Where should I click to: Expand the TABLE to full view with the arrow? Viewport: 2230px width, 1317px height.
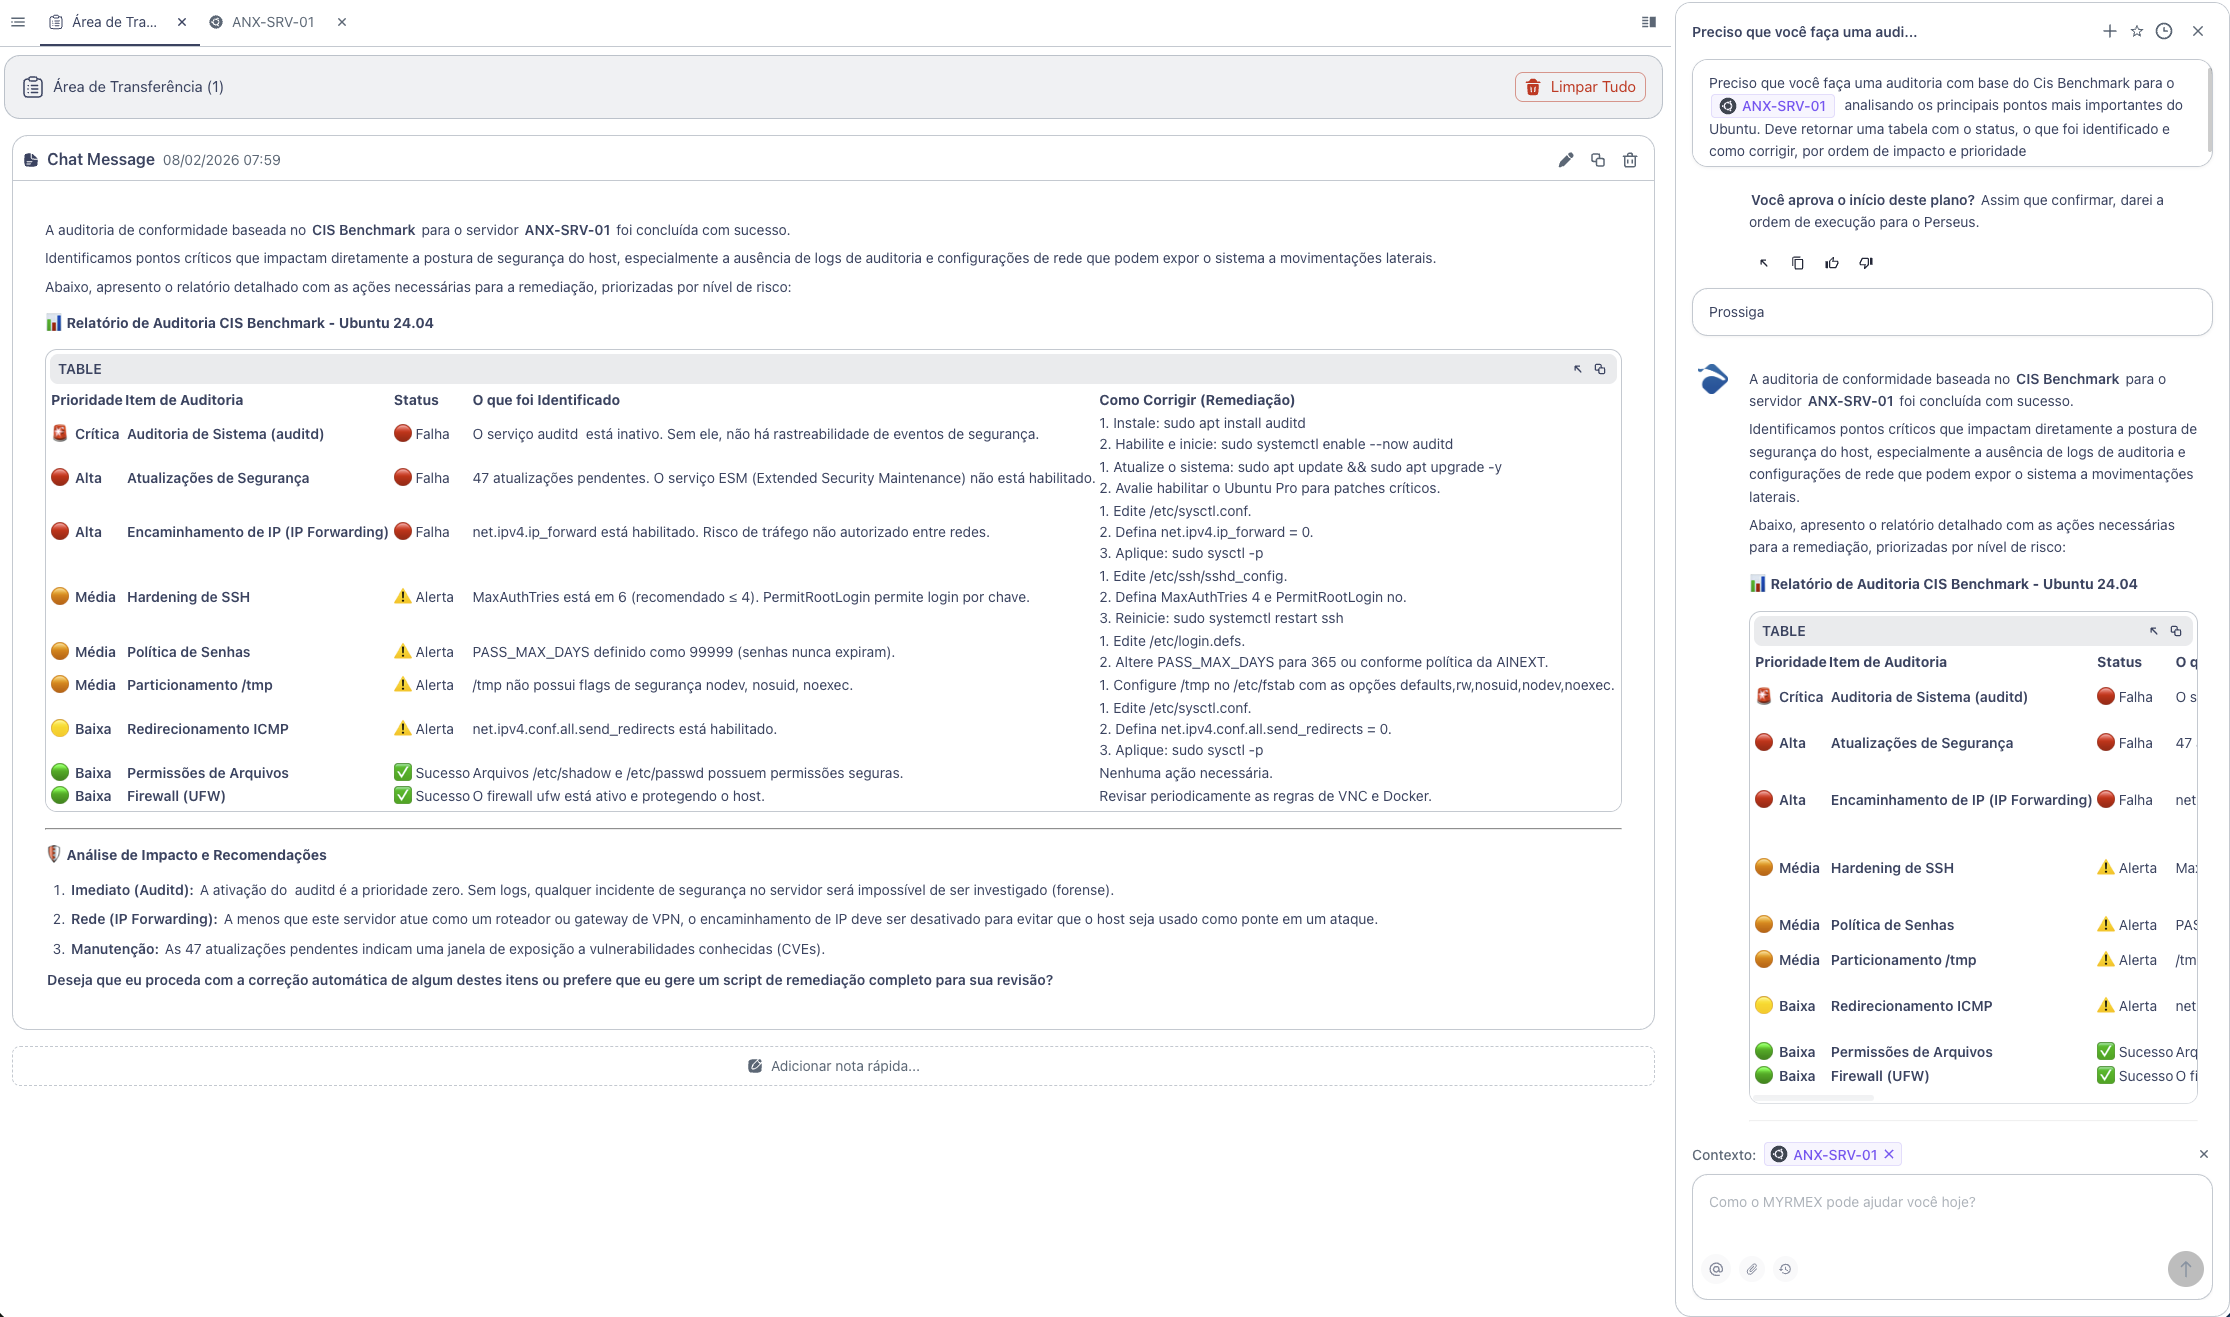tap(1577, 368)
